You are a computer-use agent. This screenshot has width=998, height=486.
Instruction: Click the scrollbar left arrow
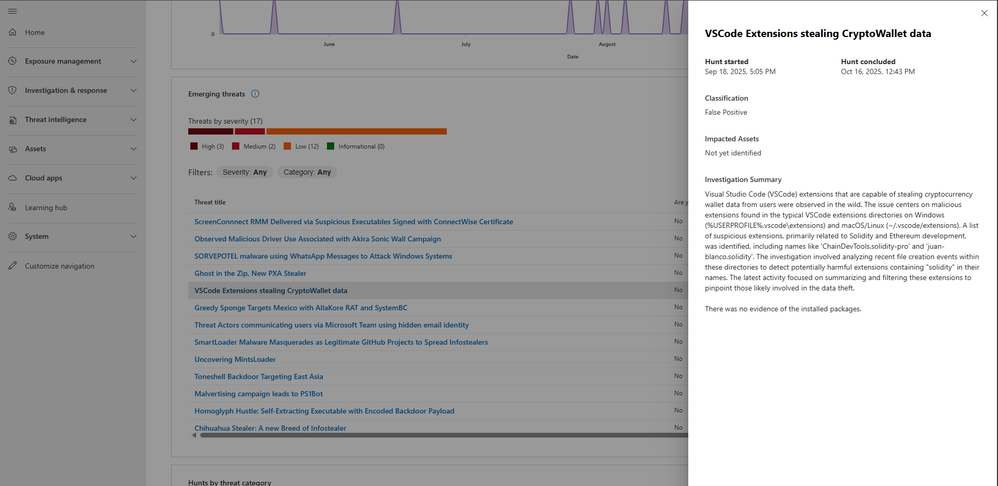[x=194, y=436]
